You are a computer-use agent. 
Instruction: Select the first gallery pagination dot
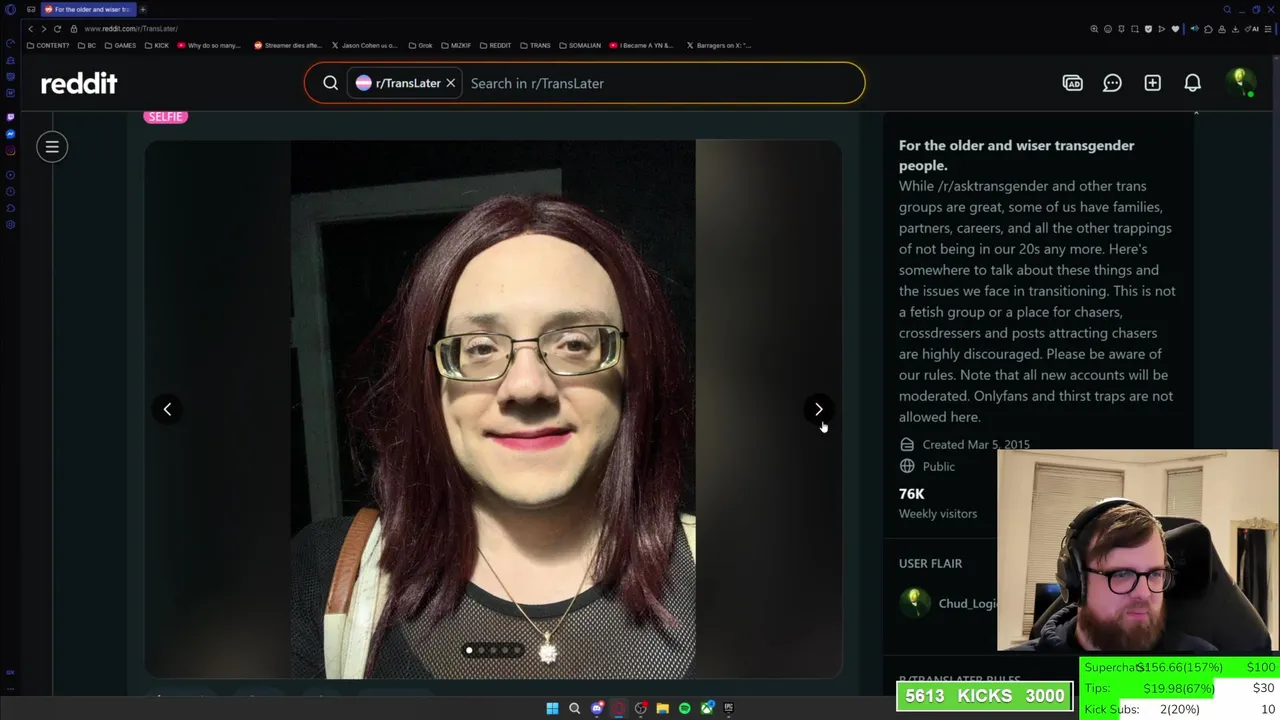(x=469, y=650)
